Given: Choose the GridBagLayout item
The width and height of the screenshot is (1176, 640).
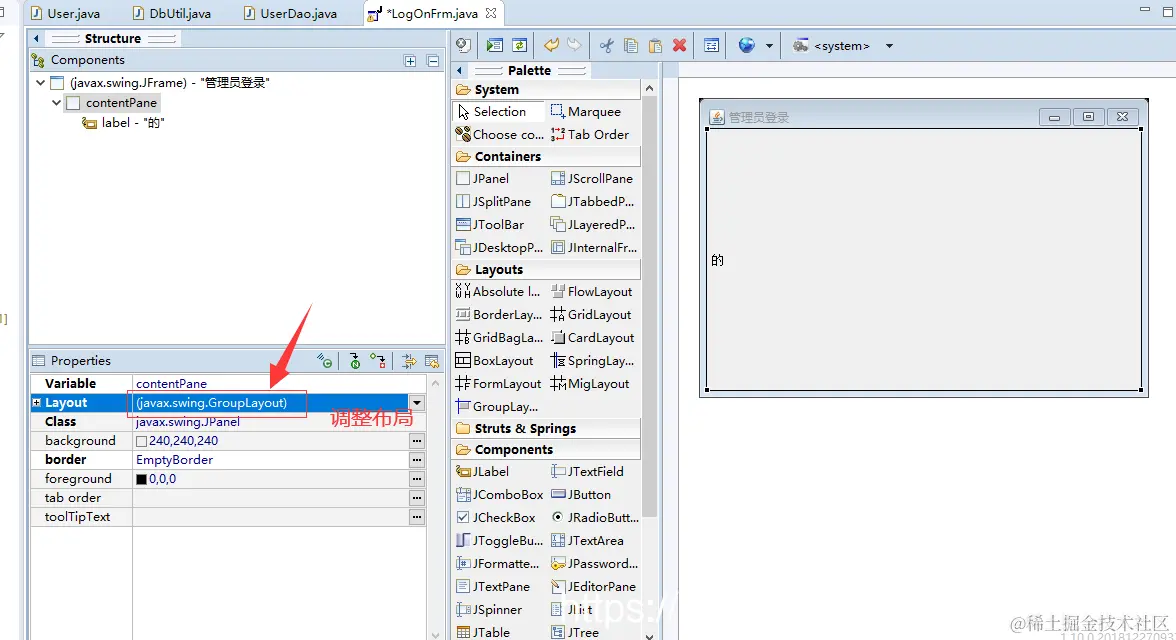Looking at the screenshot, I should coord(499,338).
